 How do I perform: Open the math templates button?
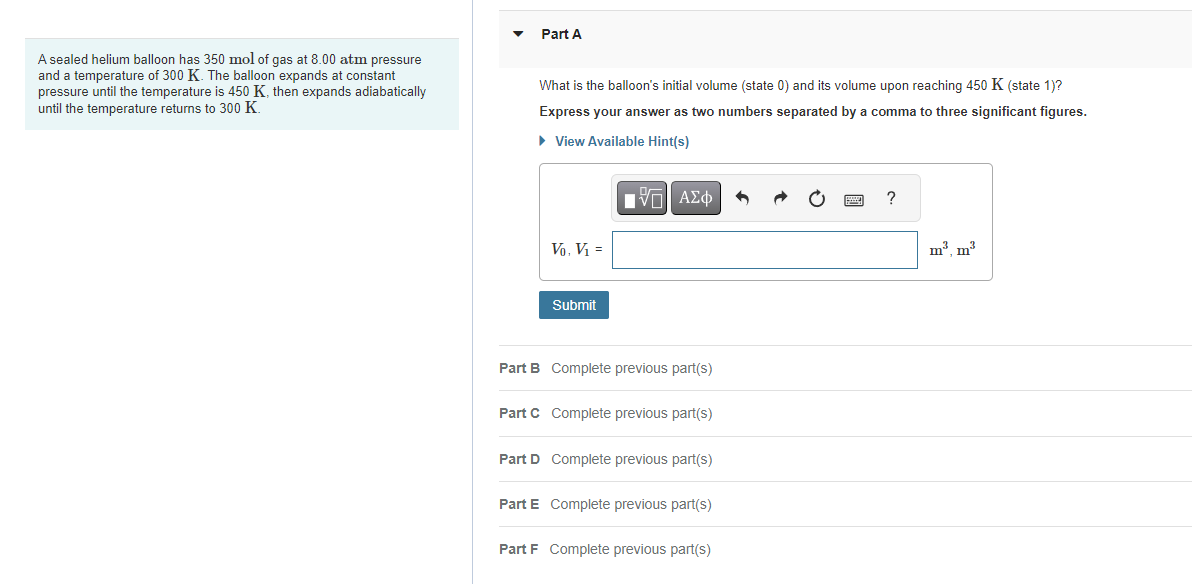(643, 199)
